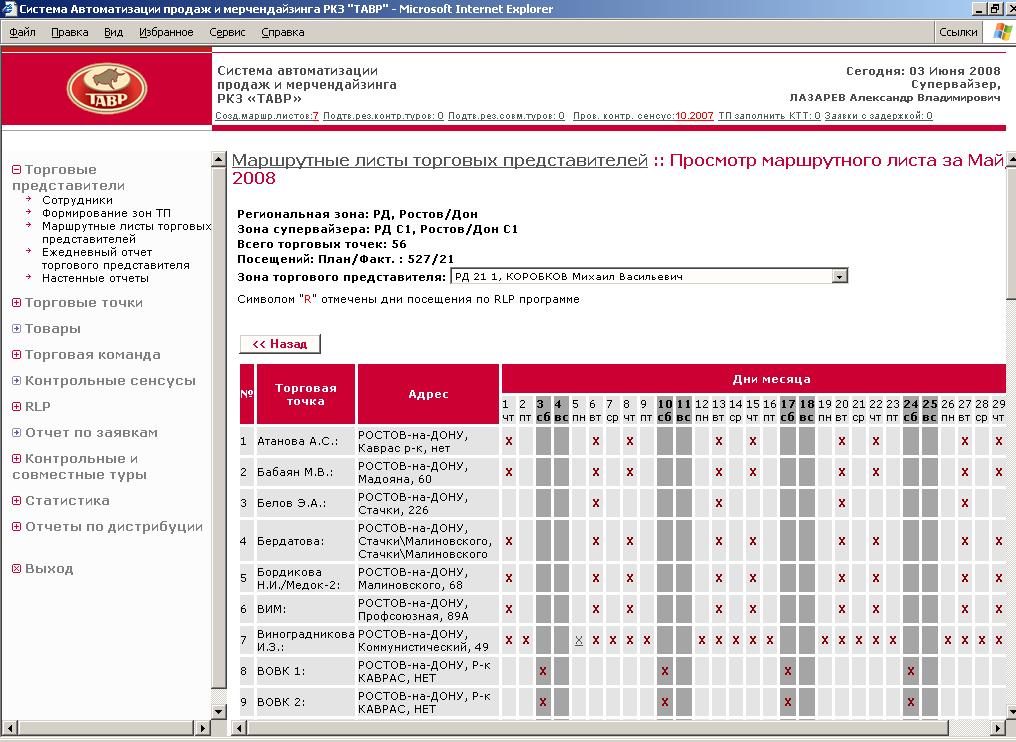Click the address Малиновского, 68

click(411, 585)
